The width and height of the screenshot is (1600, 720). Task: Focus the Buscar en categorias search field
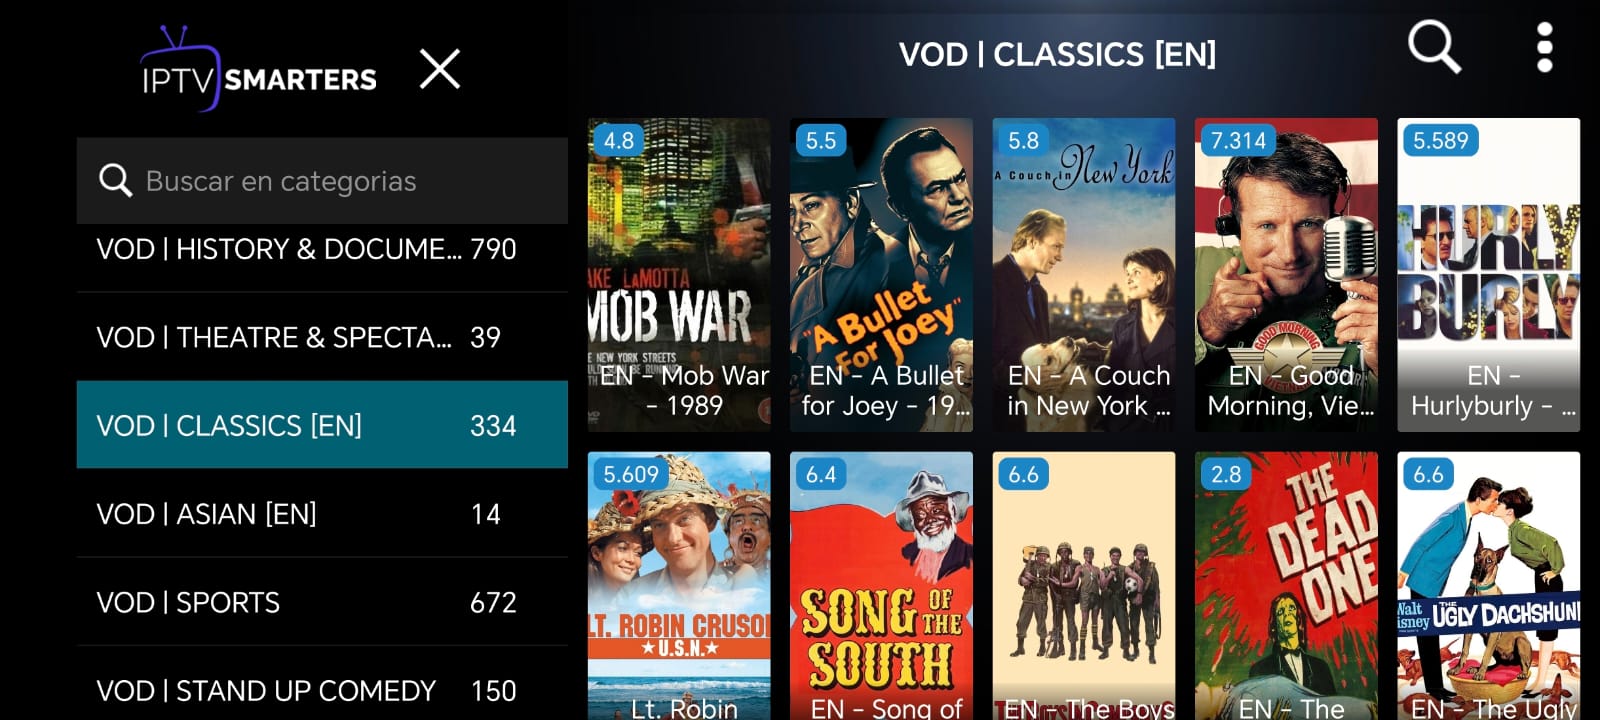(x=322, y=181)
